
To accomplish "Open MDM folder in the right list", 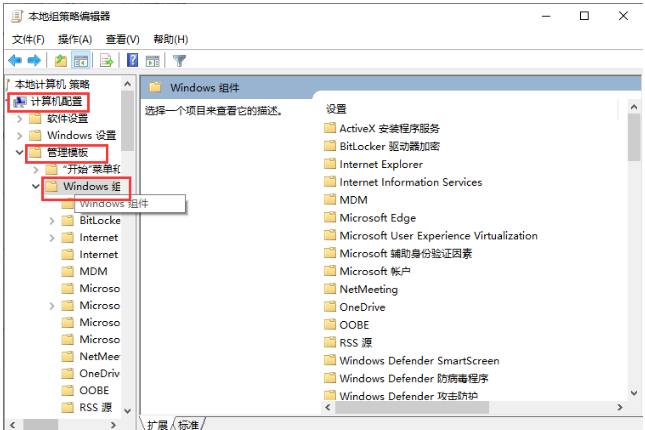I will [x=353, y=200].
